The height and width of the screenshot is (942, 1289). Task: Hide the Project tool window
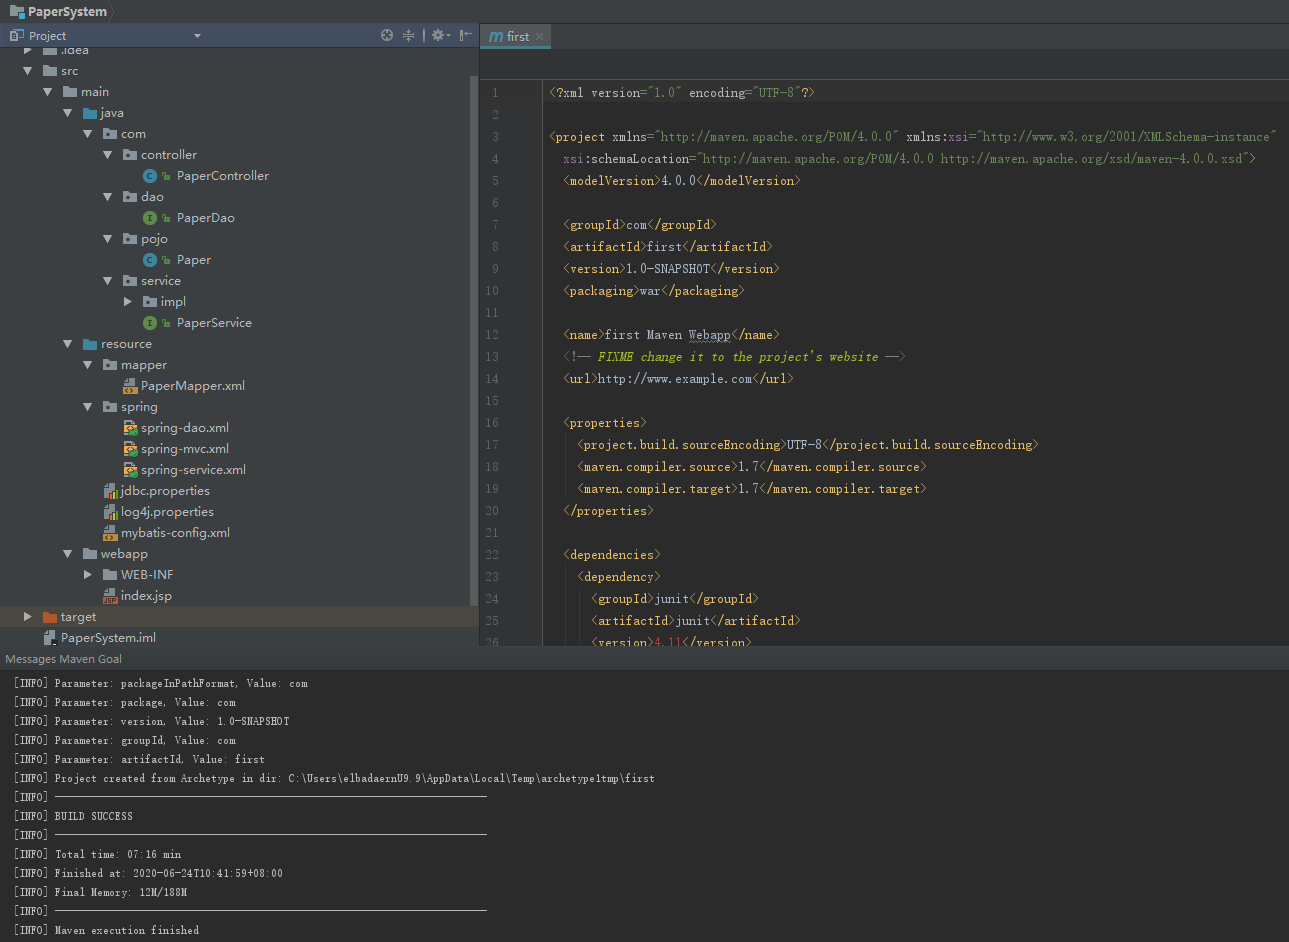tap(465, 35)
